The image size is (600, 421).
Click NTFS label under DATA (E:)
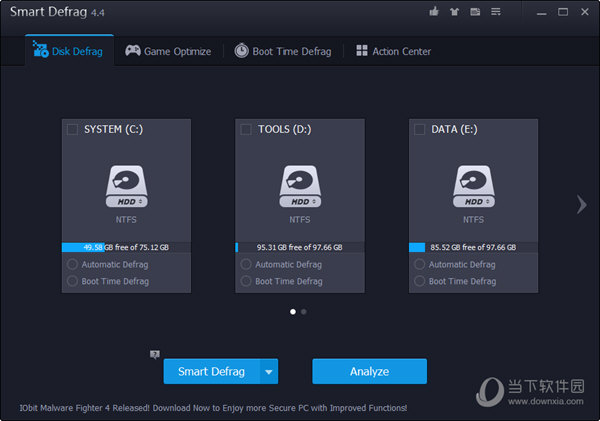[474, 220]
